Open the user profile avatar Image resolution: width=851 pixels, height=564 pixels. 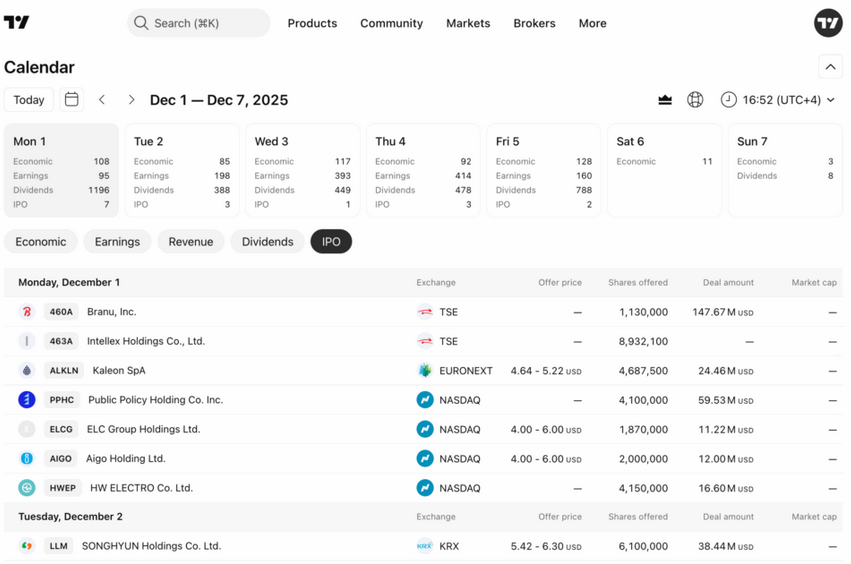pos(828,23)
